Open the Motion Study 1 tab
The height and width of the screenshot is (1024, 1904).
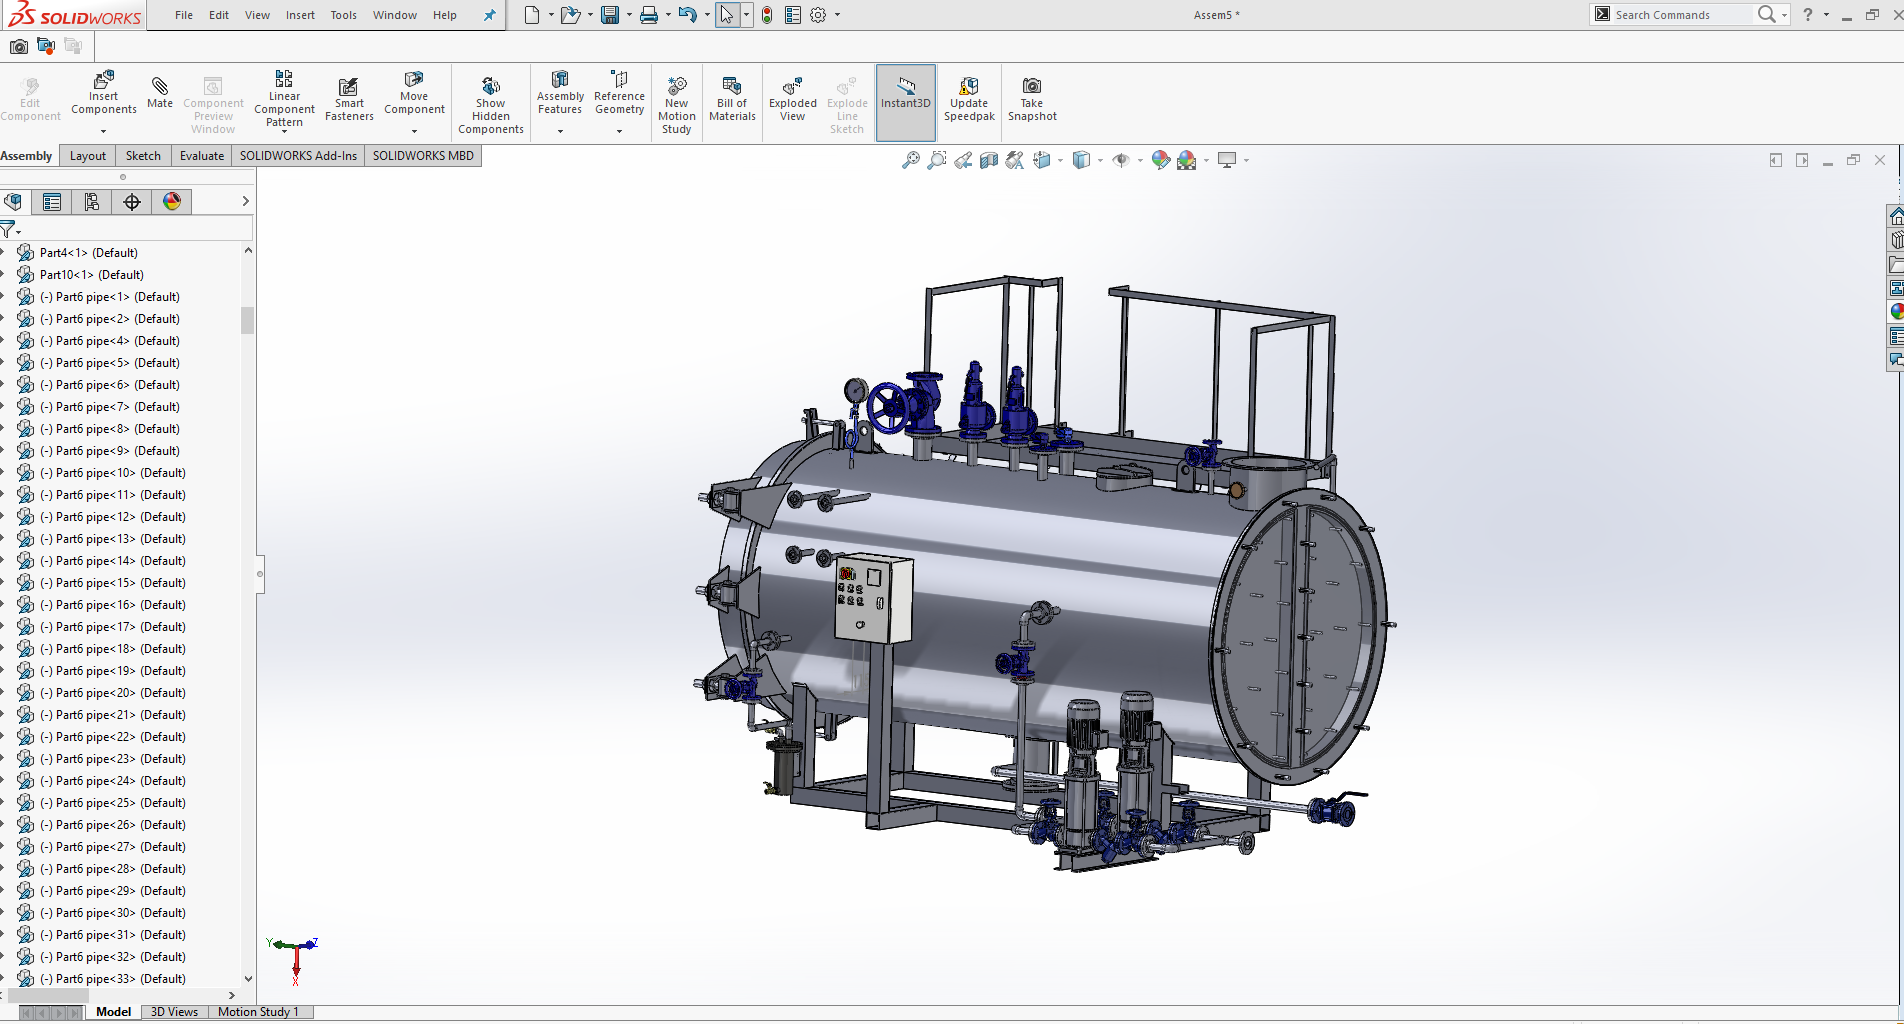click(258, 1012)
